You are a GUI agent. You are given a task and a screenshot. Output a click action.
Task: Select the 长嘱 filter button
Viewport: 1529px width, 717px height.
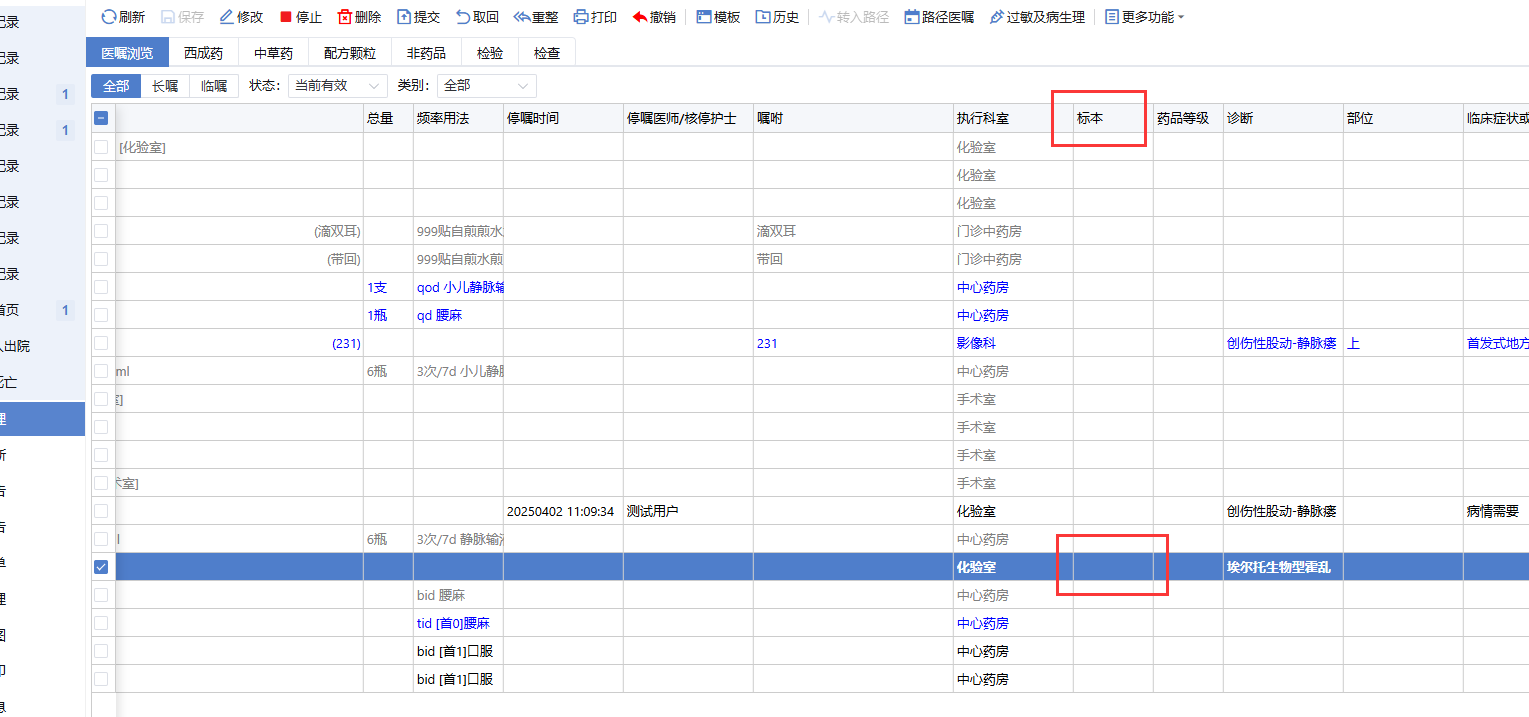pos(165,86)
